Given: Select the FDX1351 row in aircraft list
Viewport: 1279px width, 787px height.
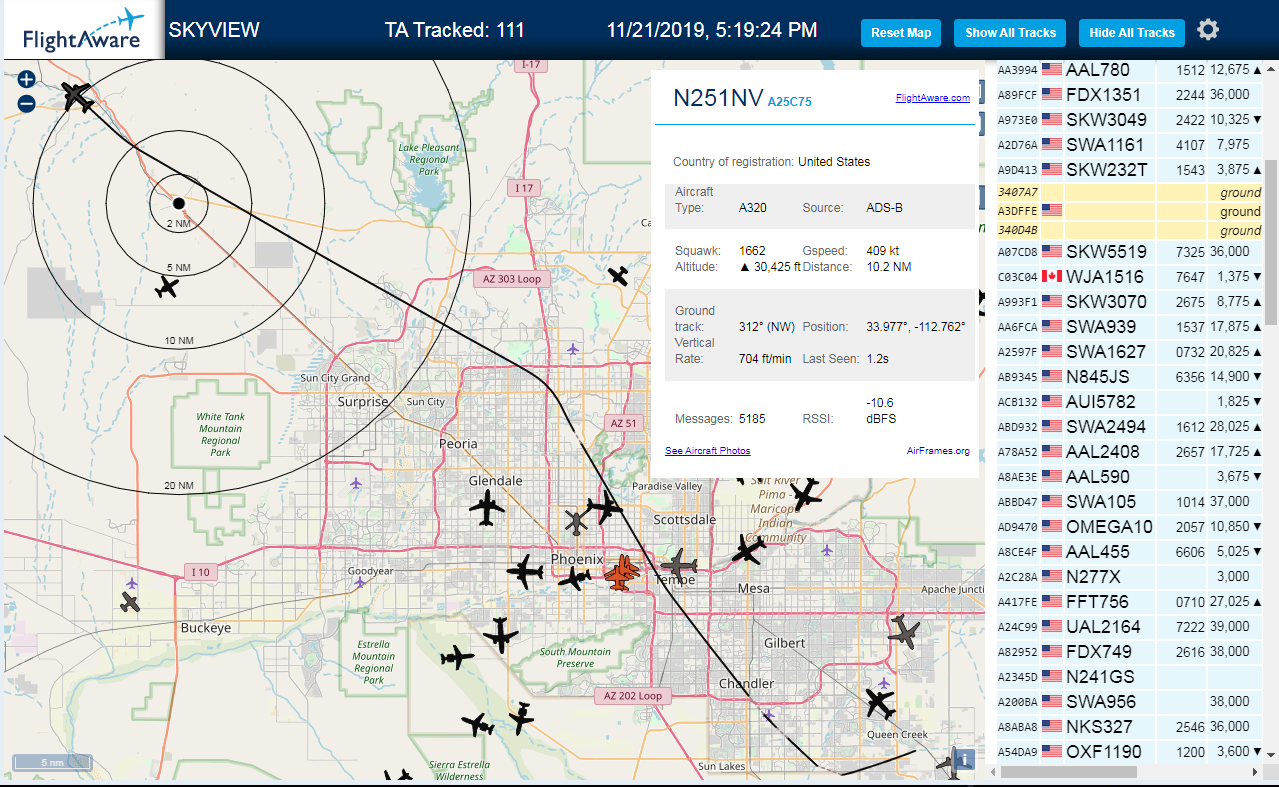Looking at the screenshot, I should (1129, 95).
